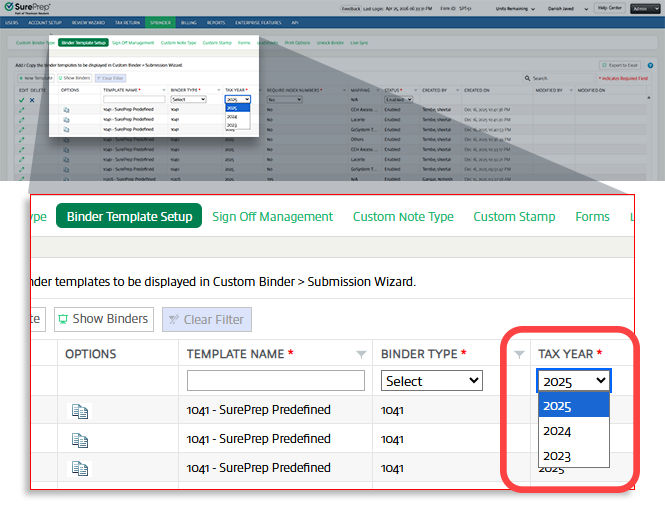The image size is (665, 524).
Task: Select the enlarged Forms tab
Action: pos(592,217)
